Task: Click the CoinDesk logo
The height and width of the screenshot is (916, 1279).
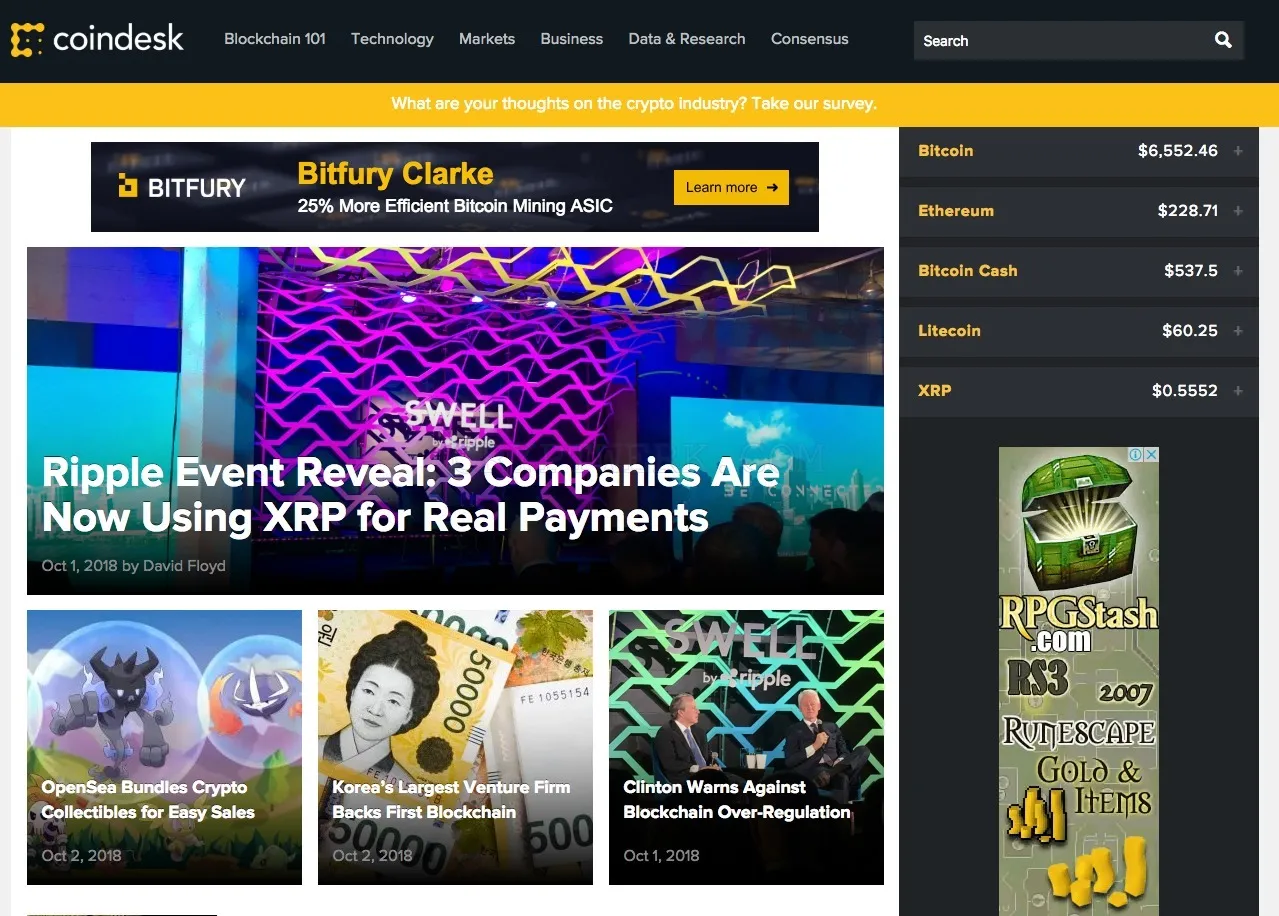Action: pos(97,39)
